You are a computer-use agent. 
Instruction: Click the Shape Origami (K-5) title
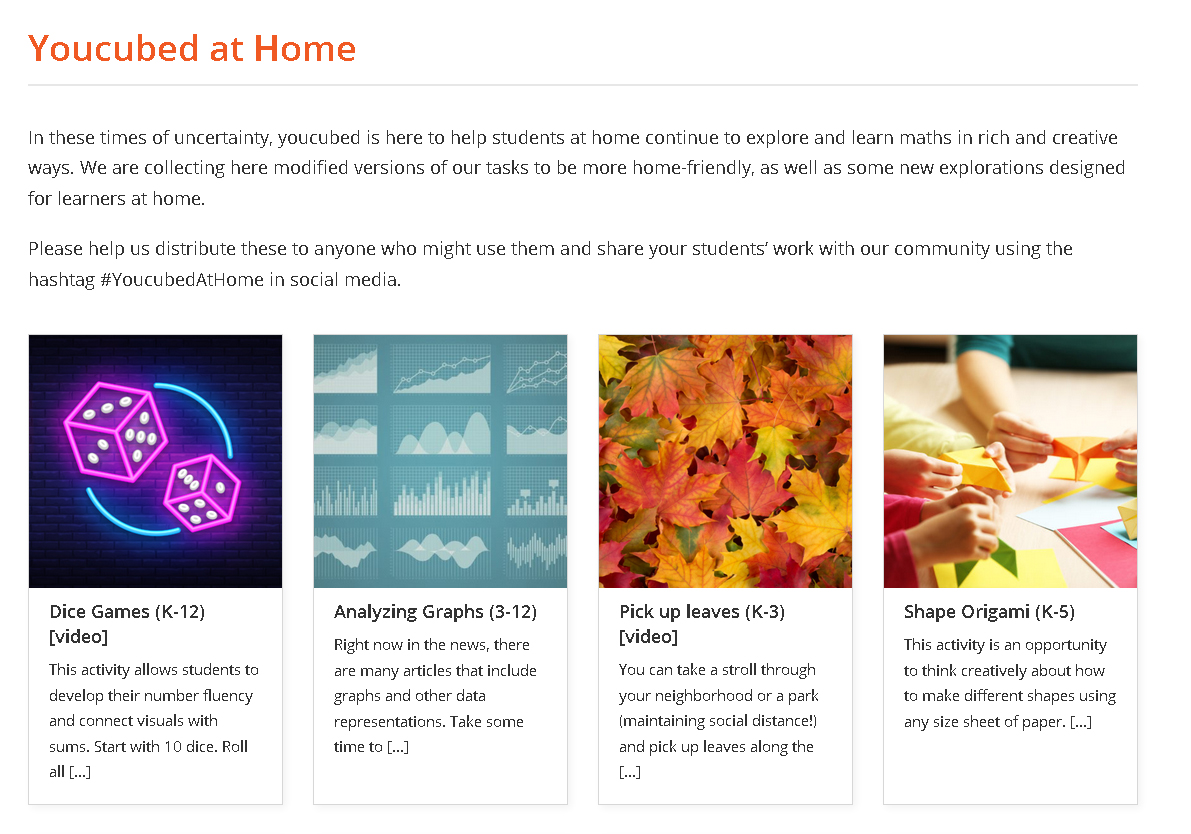coord(989,612)
